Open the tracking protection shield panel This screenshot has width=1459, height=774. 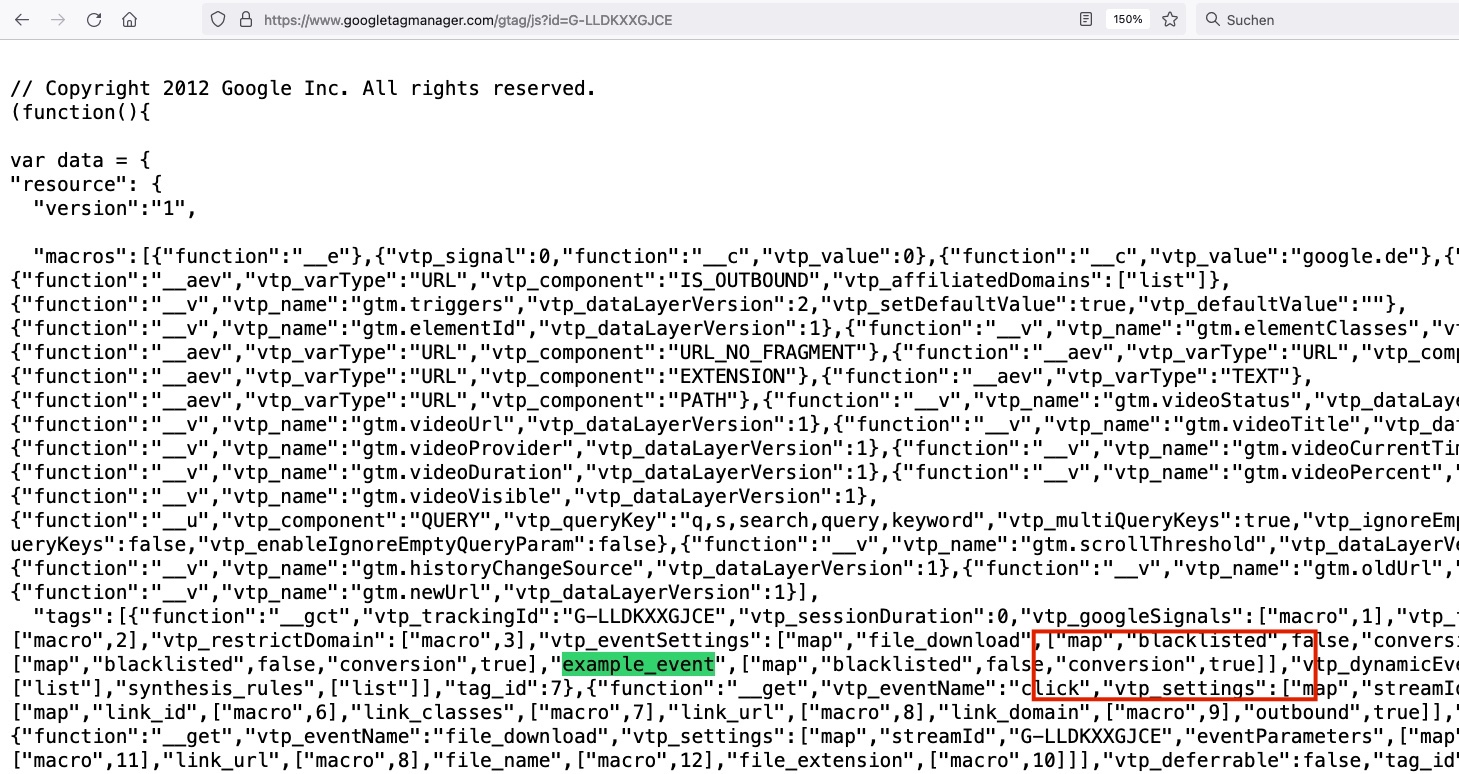(219, 20)
